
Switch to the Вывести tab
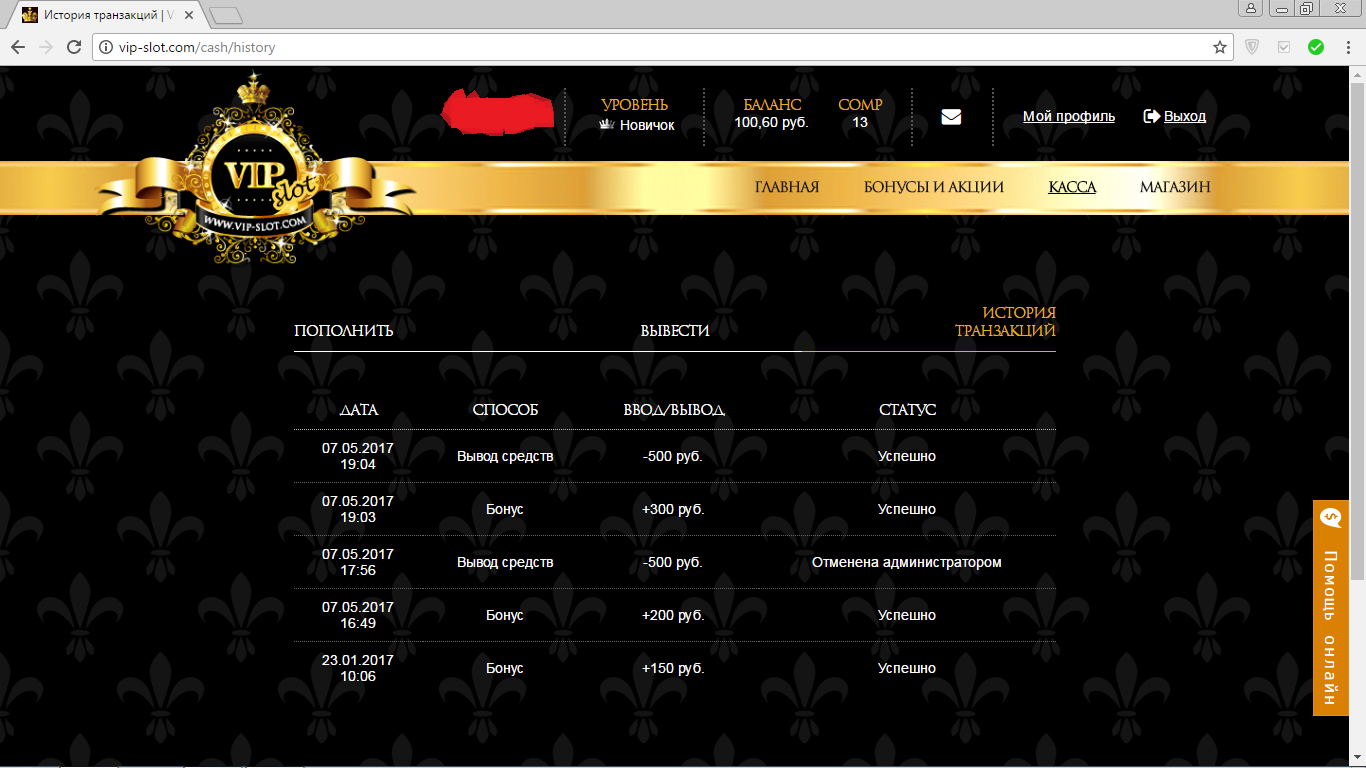tap(674, 331)
